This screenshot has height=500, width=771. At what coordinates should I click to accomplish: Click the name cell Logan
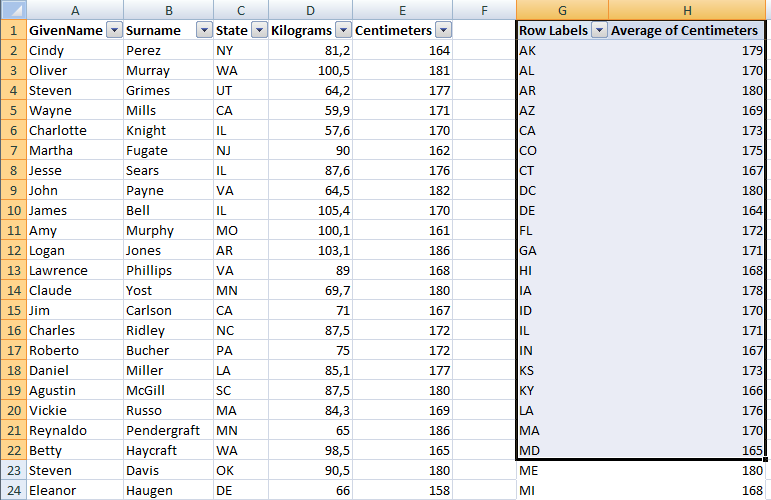point(75,250)
